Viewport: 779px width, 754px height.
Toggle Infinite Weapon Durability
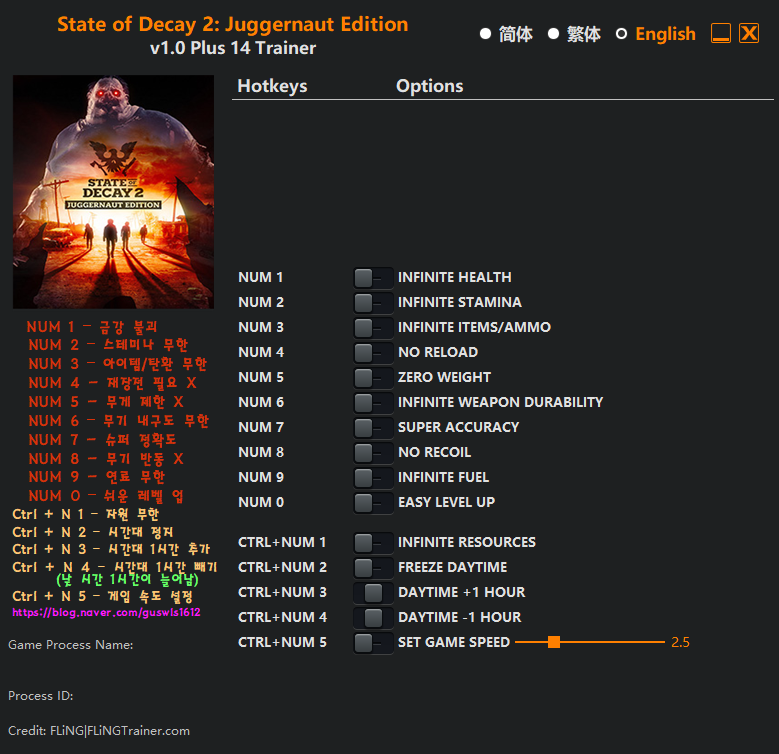pos(373,402)
